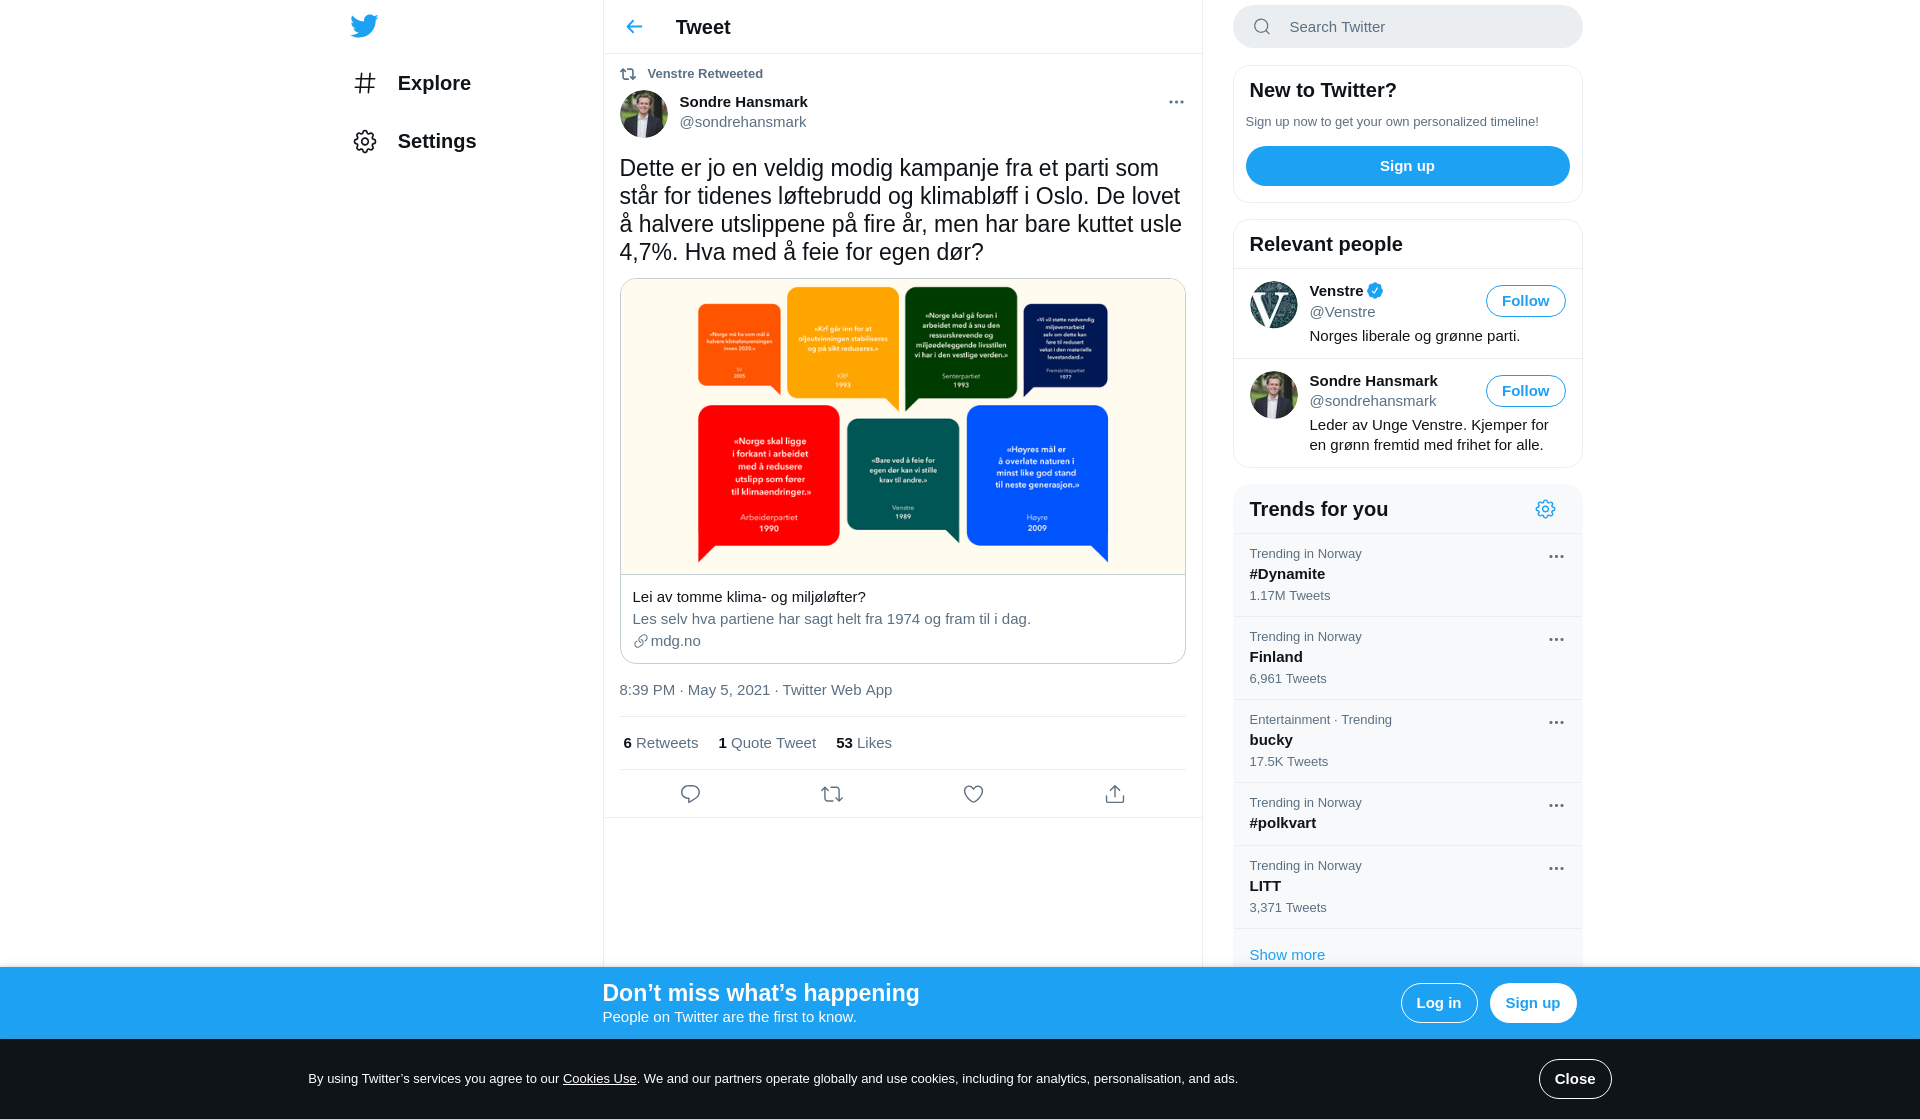
Task: Open the #polkvart trend
Action: tap(1407, 814)
